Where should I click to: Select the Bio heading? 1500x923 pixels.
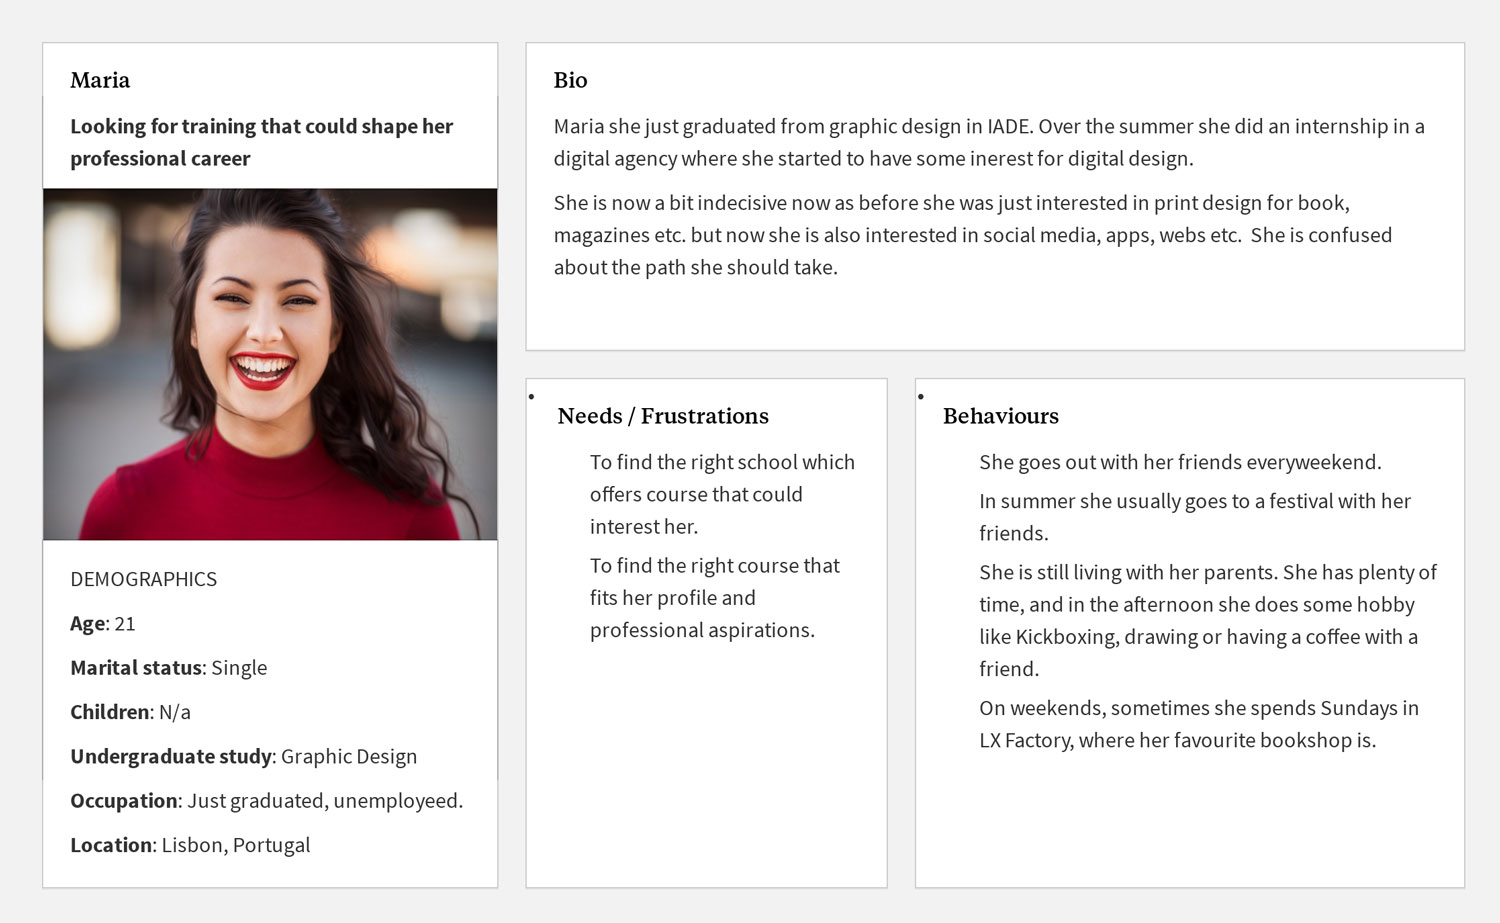tap(570, 80)
